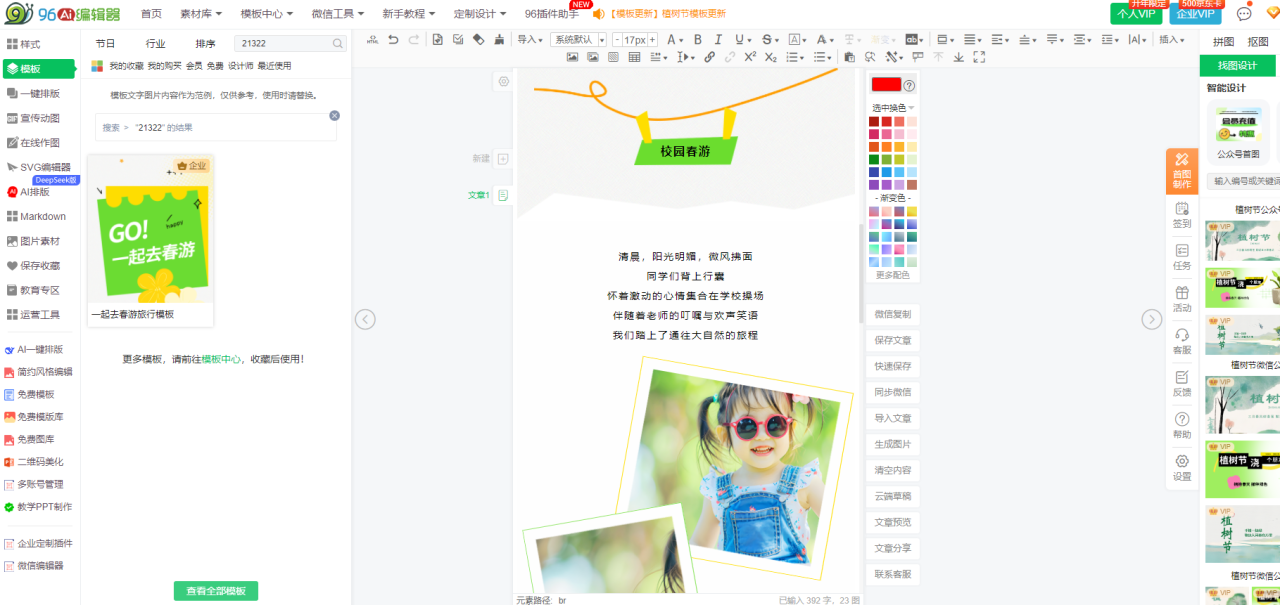The height and width of the screenshot is (605, 1280).
Task: Click the undo arrow in the toolbar
Action: pyautogui.click(x=393, y=40)
